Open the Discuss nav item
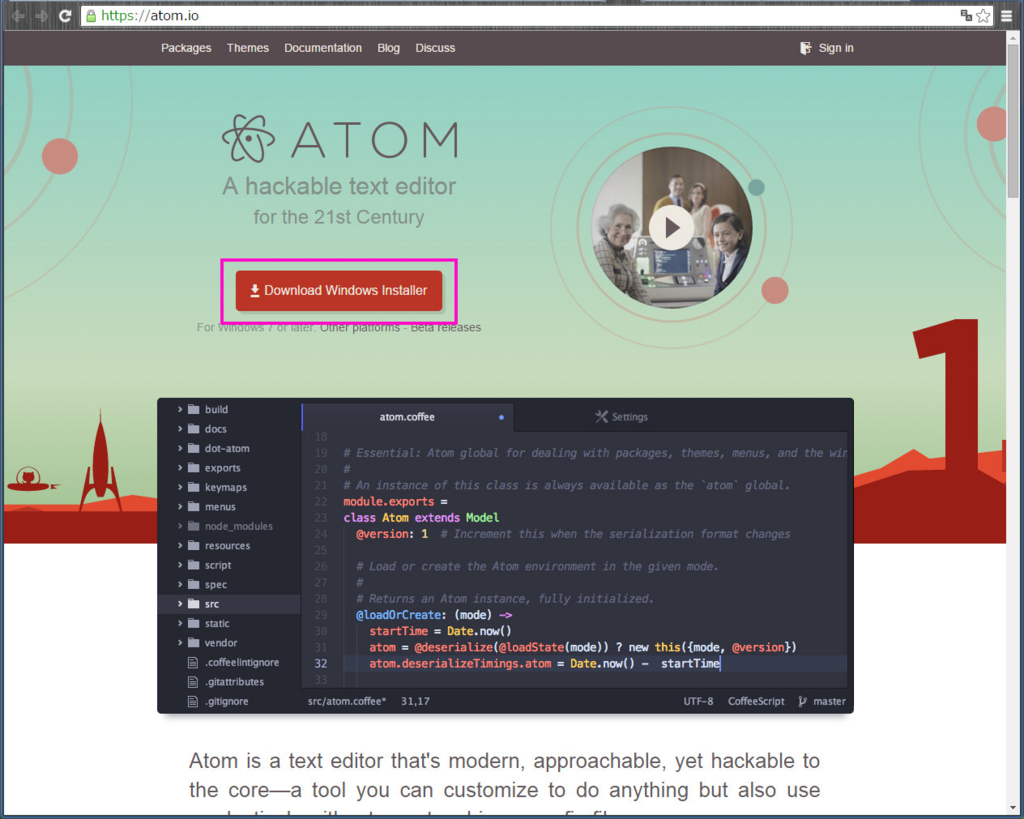Image resolution: width=1024 pixels, height=819 pixels. (435, 48)
